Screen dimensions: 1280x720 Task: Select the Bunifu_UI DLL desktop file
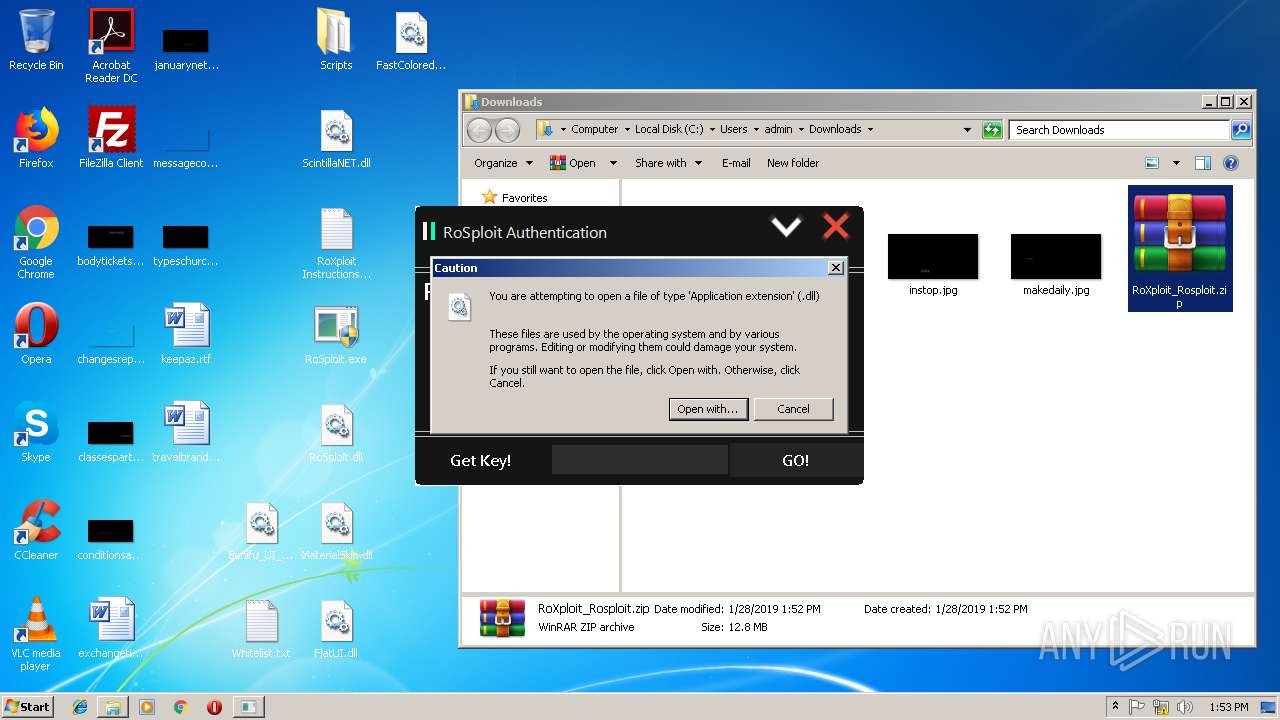[261, 530]
